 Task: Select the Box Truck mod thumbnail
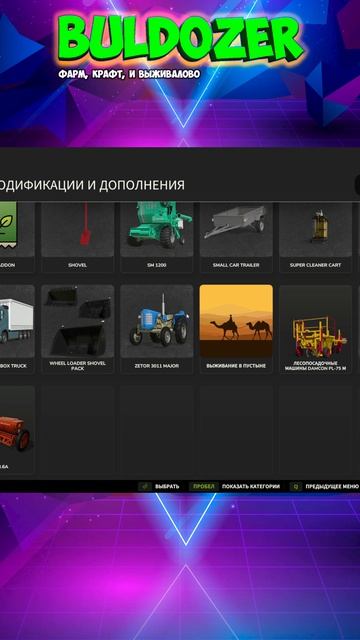pos(17,321)
